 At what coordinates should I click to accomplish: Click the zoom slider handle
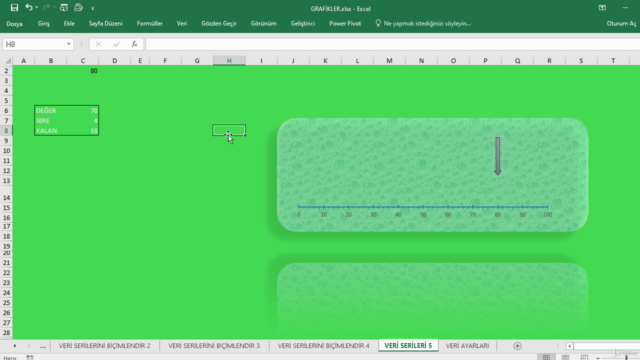(626, 358)
